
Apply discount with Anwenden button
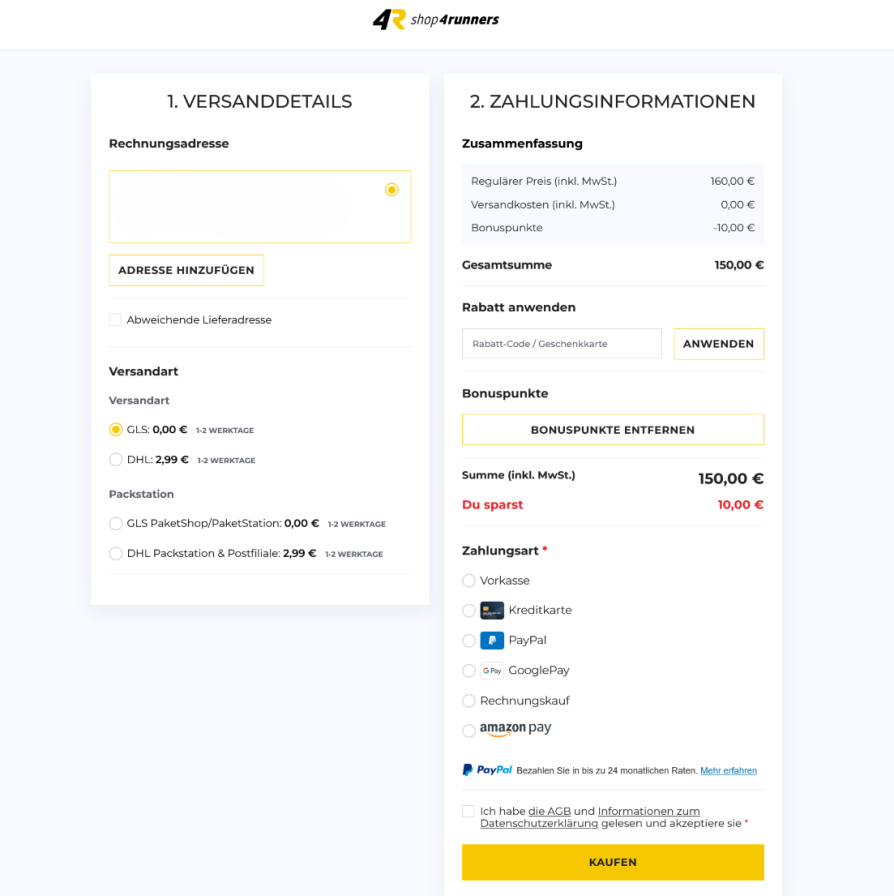(719, 344)
